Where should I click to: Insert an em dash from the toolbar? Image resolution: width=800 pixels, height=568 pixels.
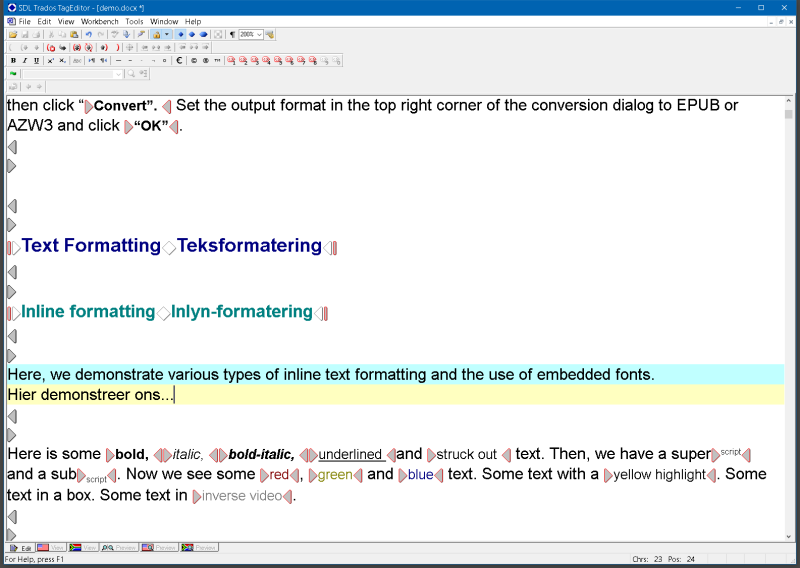click(118, 61)
